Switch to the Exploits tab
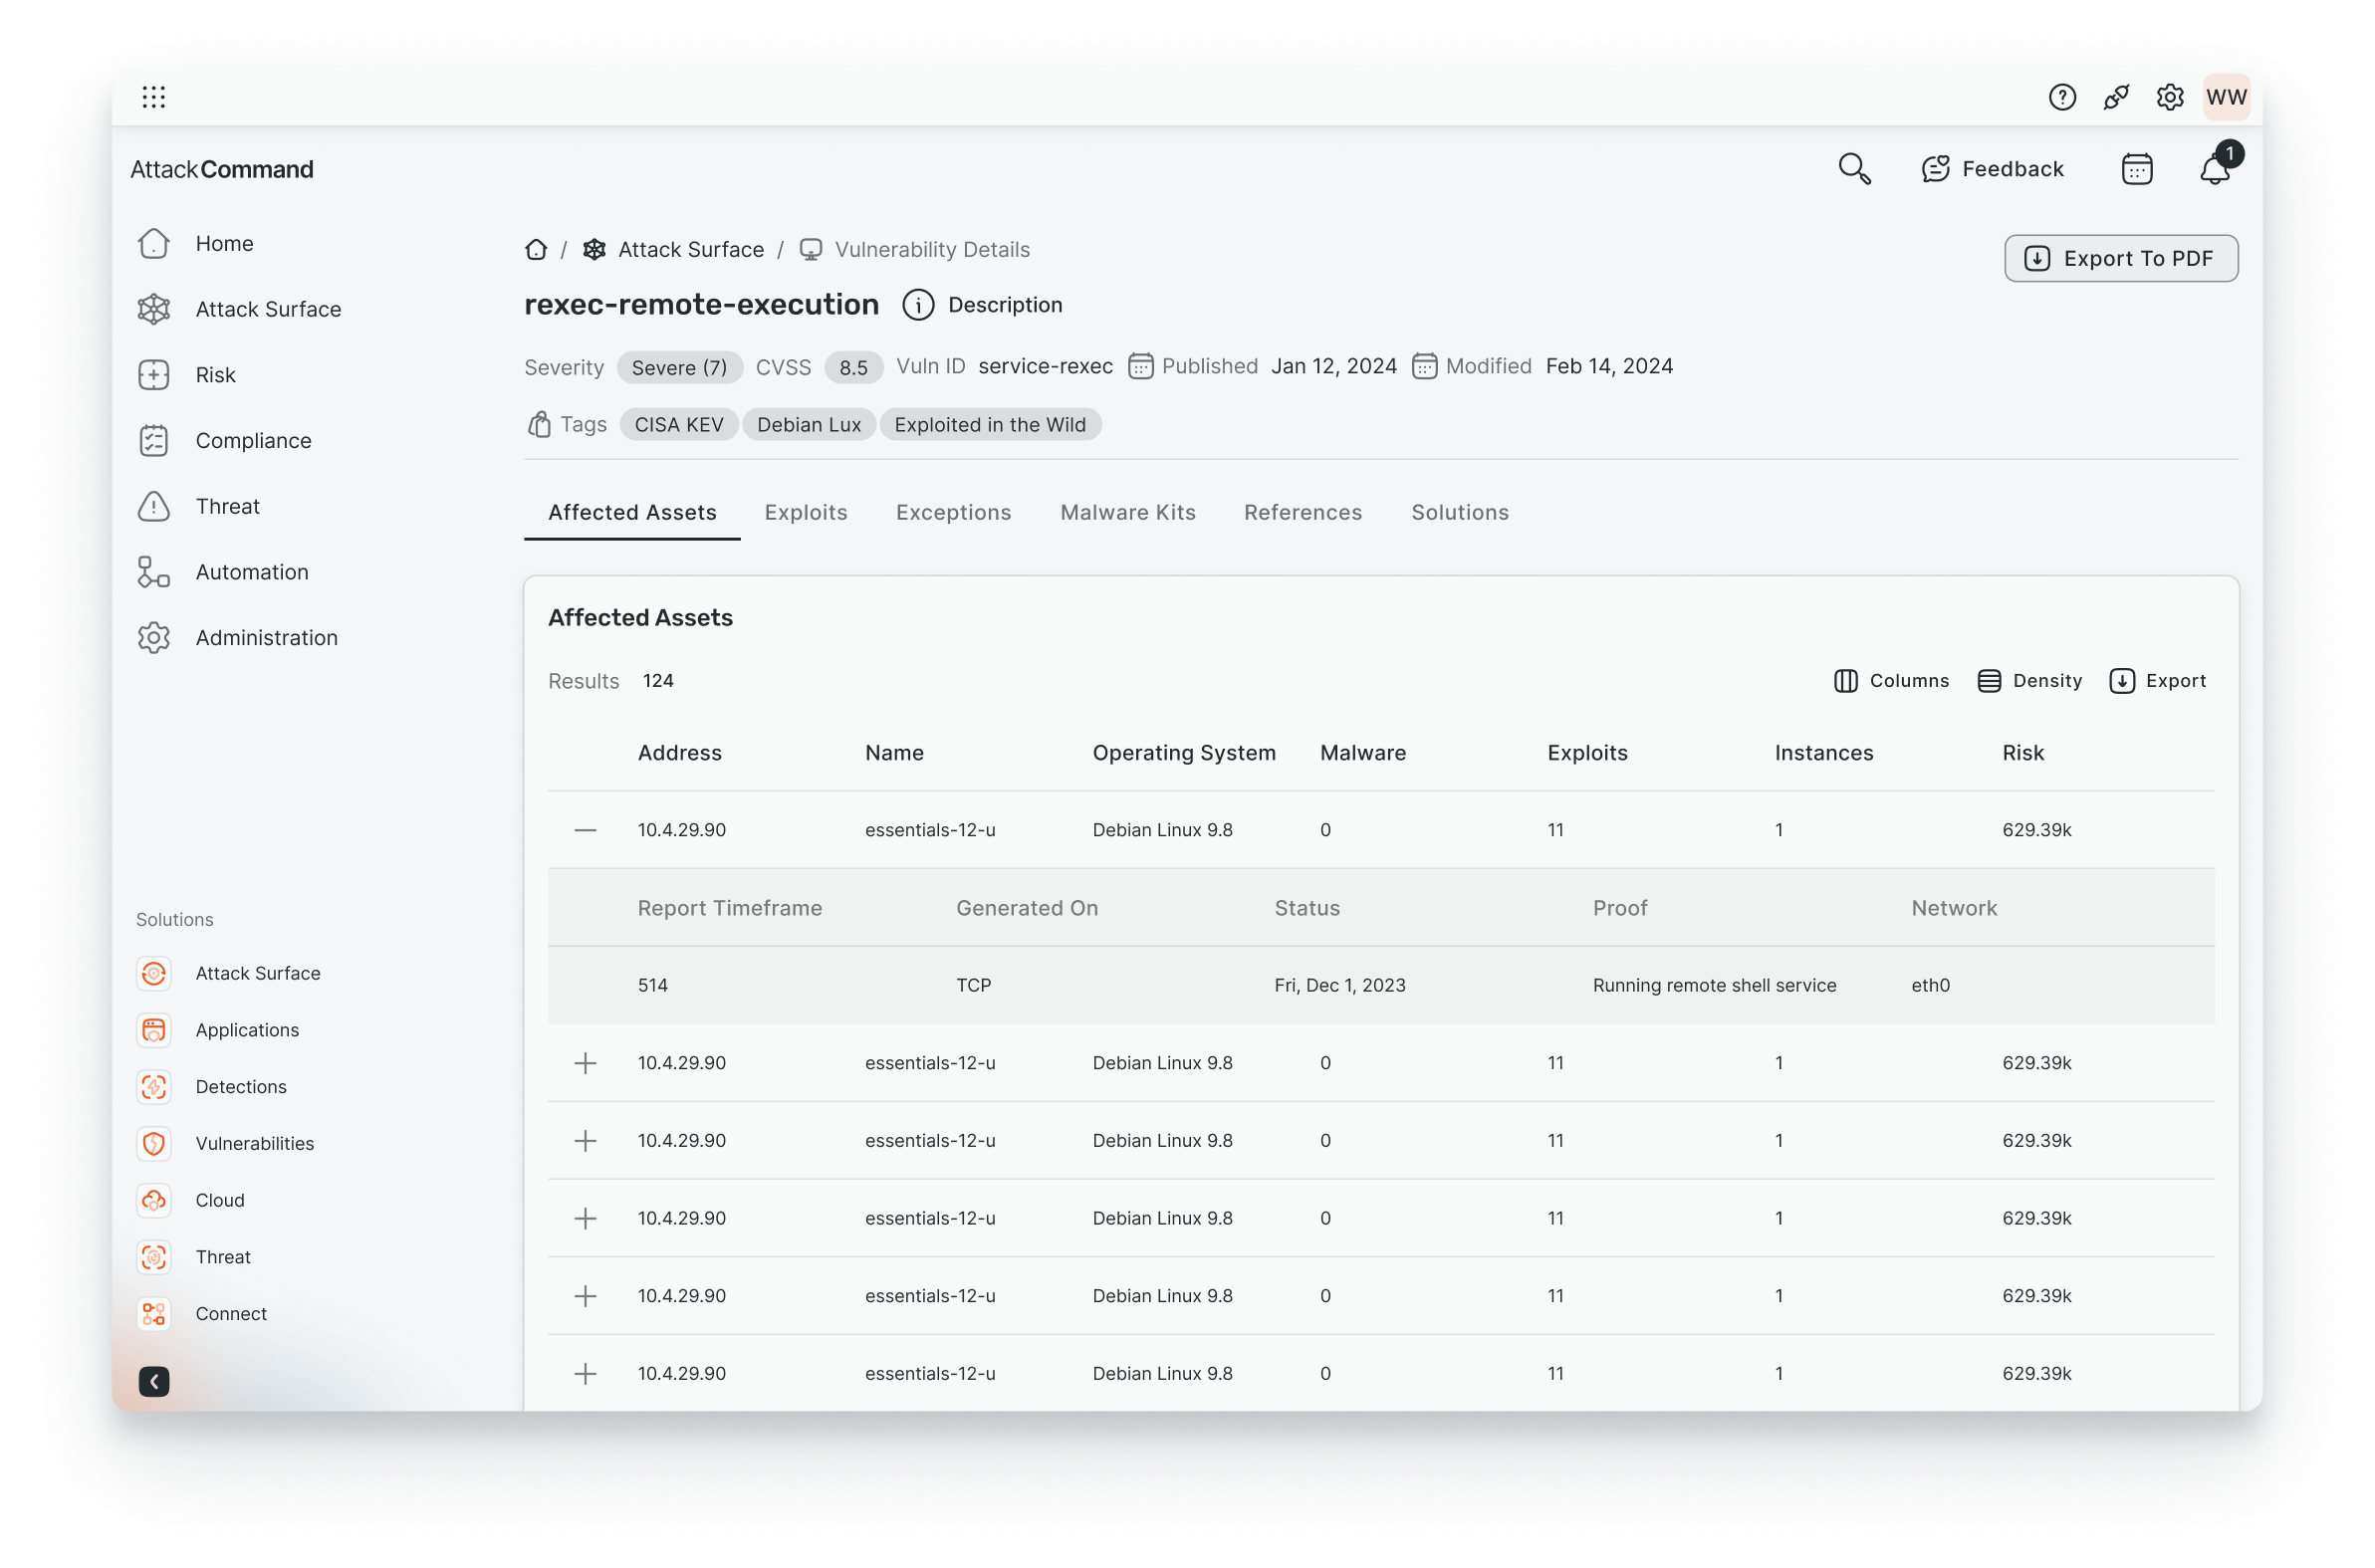The height and width of the screenshot is (1568, 2375). tap(805, 512)
